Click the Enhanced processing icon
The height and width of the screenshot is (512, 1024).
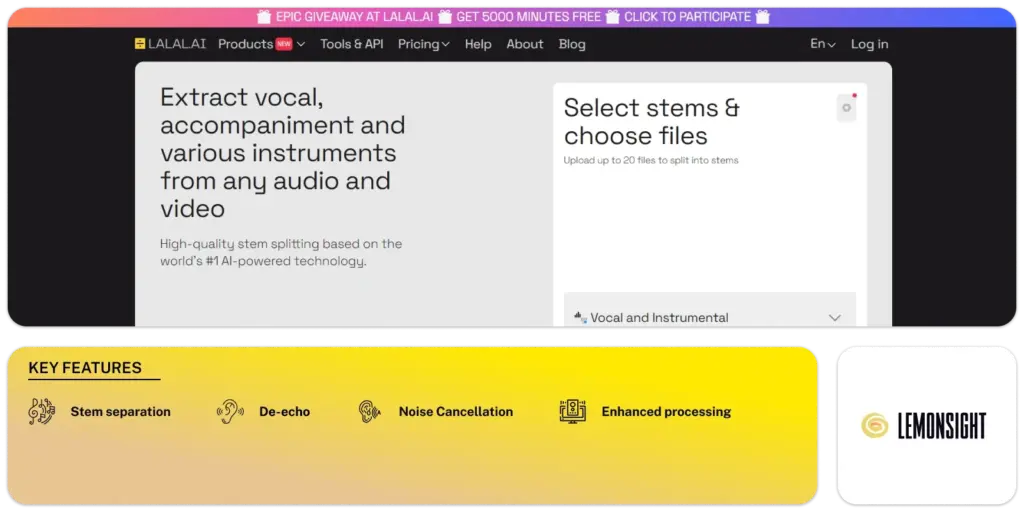(573, 411)
